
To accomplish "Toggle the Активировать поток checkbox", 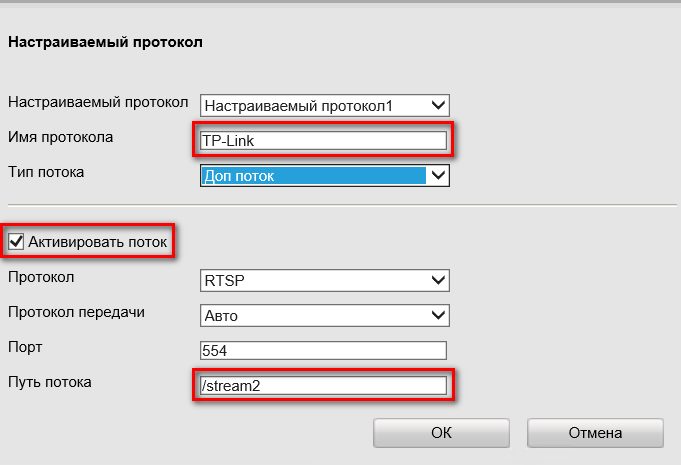I will pyautogui.click(x=16, y=241).
